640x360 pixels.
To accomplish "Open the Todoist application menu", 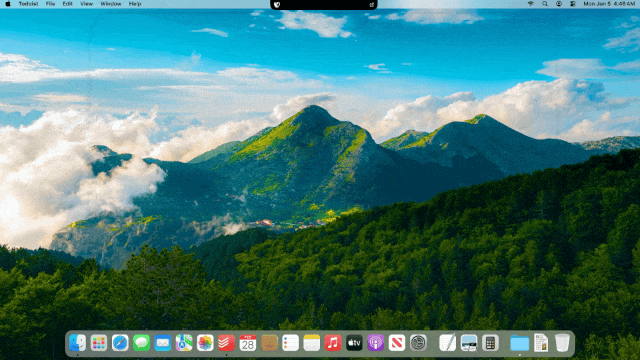I will [x=28, y=4].
